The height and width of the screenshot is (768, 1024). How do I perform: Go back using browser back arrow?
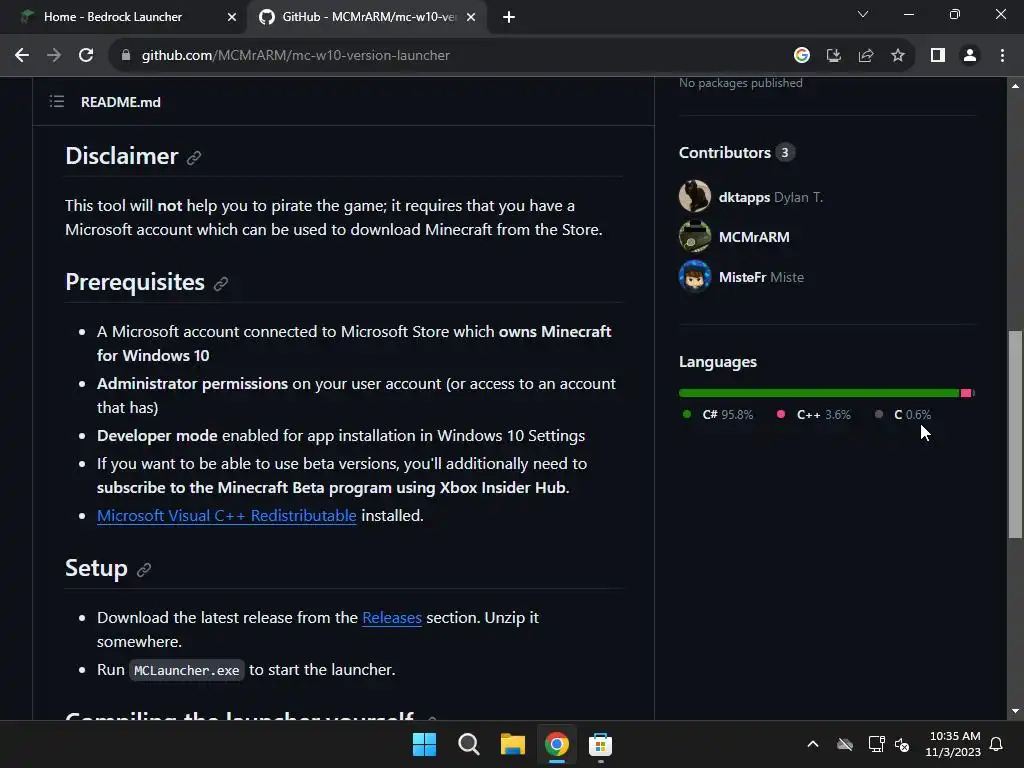(22, 55)
